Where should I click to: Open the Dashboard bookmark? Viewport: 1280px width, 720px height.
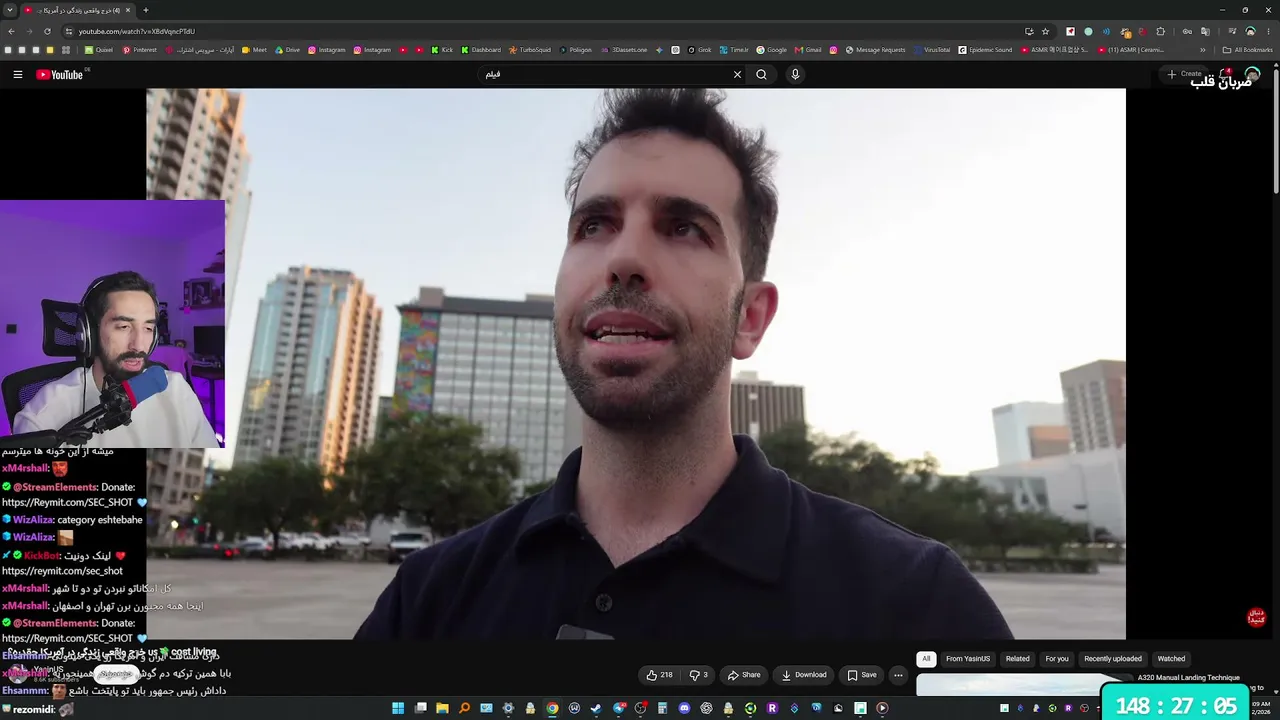[x=481, y=50]
